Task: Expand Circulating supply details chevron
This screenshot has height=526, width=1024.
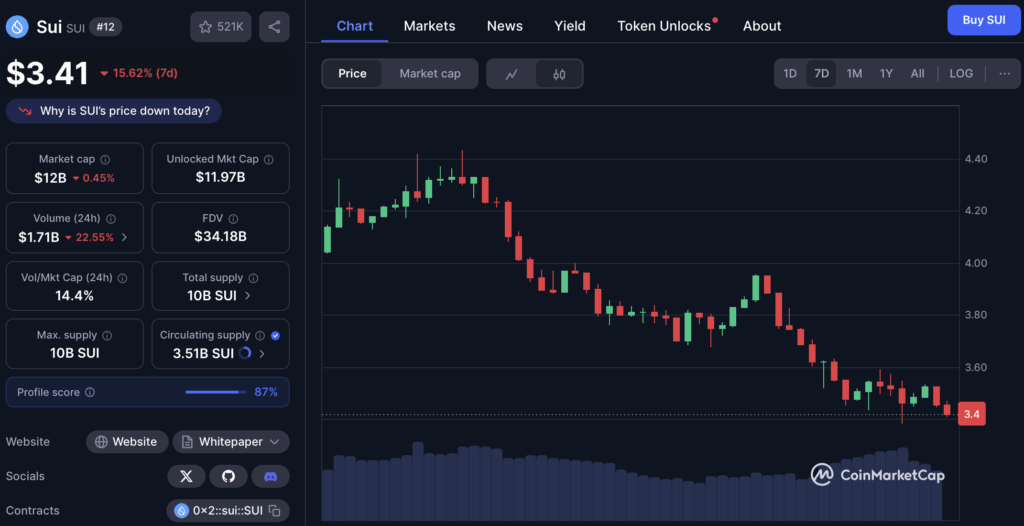Action: [262, 353]
